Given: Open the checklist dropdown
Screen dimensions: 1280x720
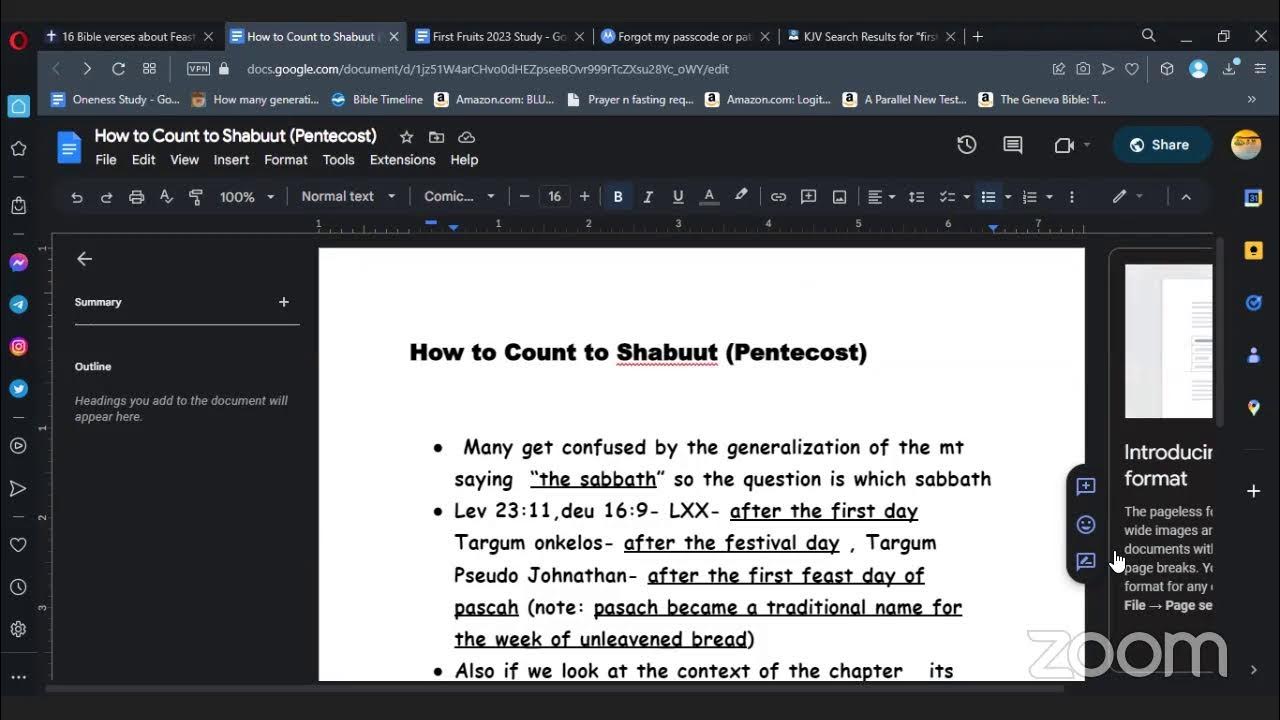Looking at the screenshot, I should point(955,197).
